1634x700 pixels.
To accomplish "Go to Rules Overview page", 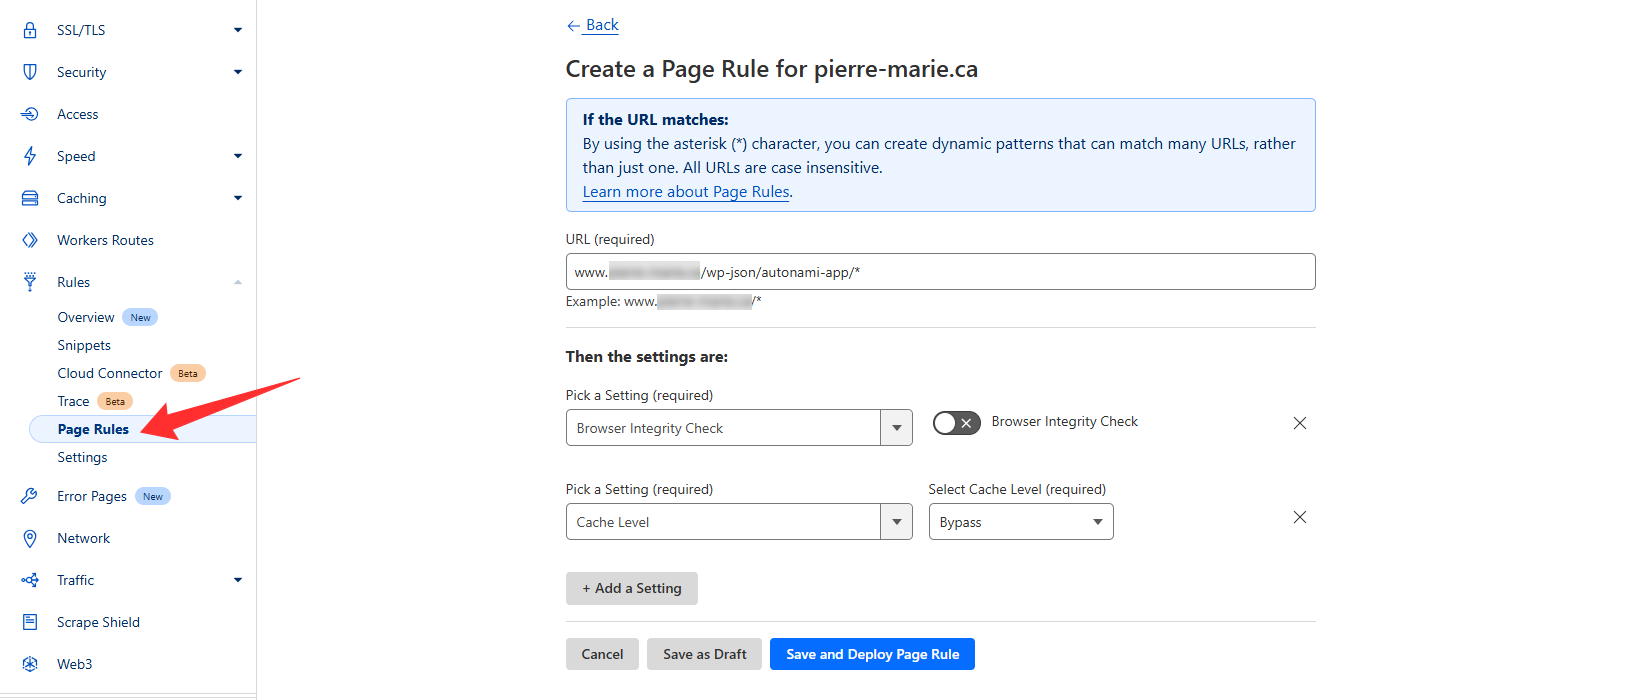I will click(86, 317).
